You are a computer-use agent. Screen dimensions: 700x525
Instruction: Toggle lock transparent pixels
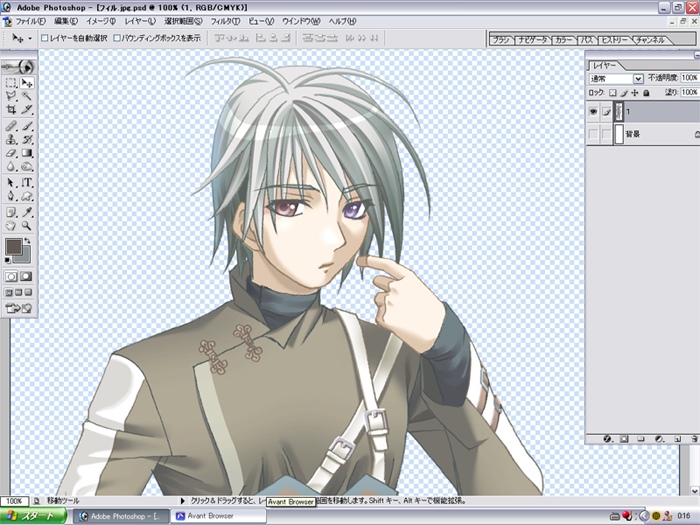click(613, 93)
